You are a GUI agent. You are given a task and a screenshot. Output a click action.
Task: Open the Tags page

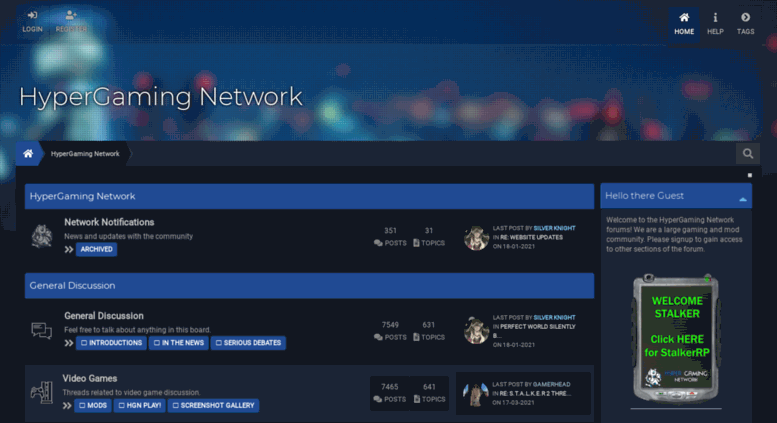coord(745,24)
